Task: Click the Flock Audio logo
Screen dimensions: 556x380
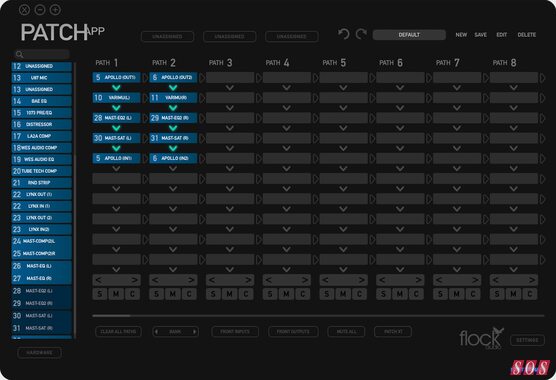Action: (481, 338)
